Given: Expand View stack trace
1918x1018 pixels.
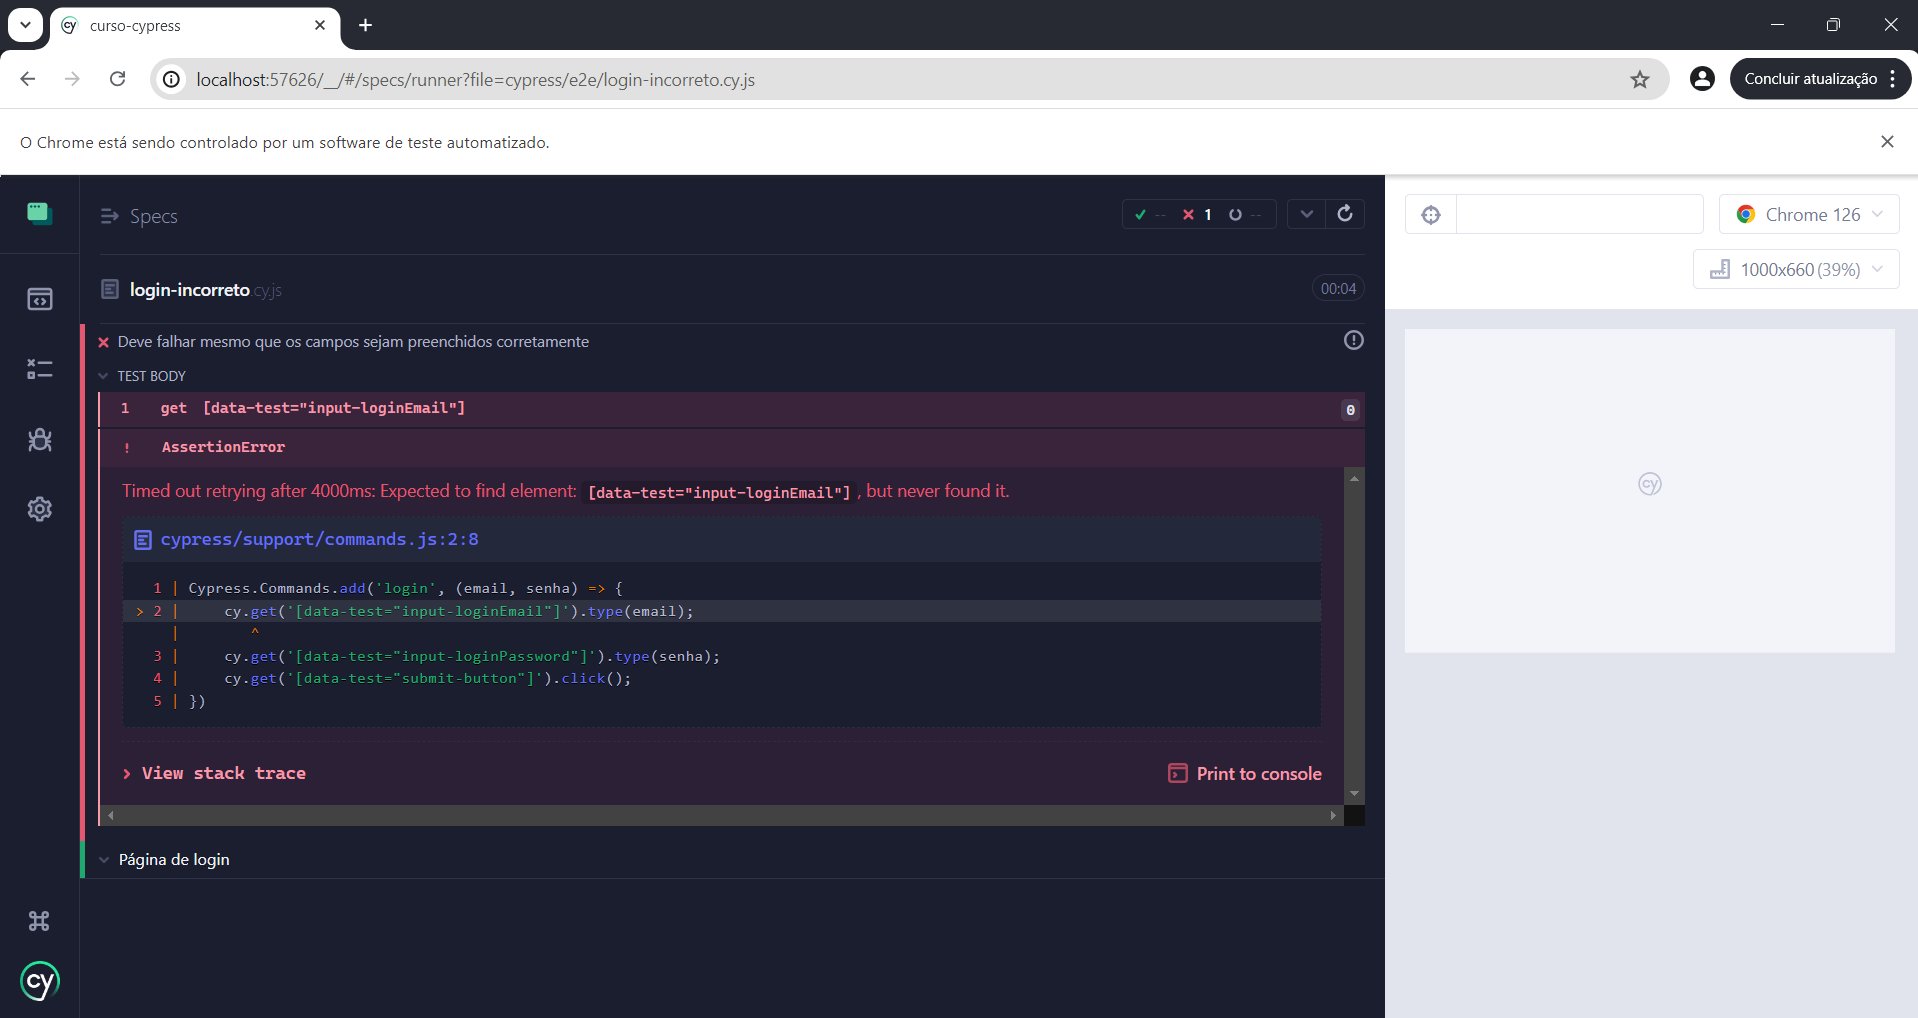Looking at the screenshot, I should click(214, 773).
